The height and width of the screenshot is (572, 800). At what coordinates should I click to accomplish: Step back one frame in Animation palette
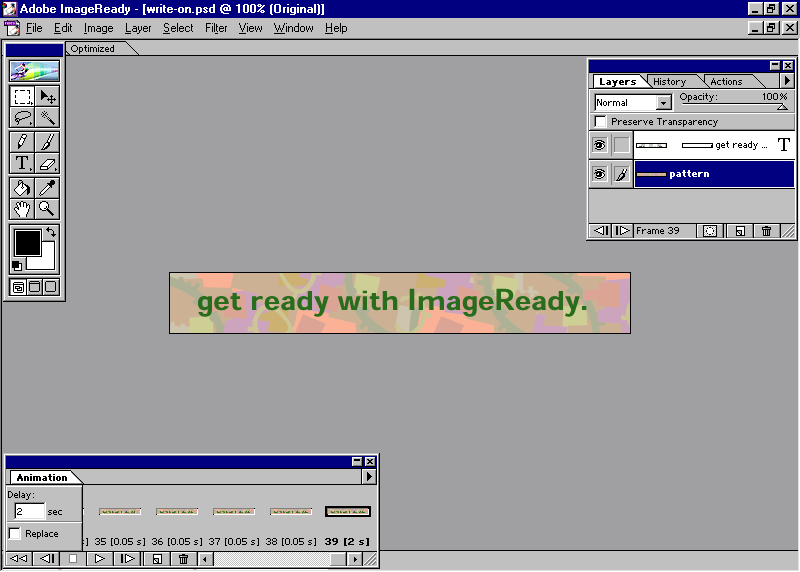[x=47, y=559]
